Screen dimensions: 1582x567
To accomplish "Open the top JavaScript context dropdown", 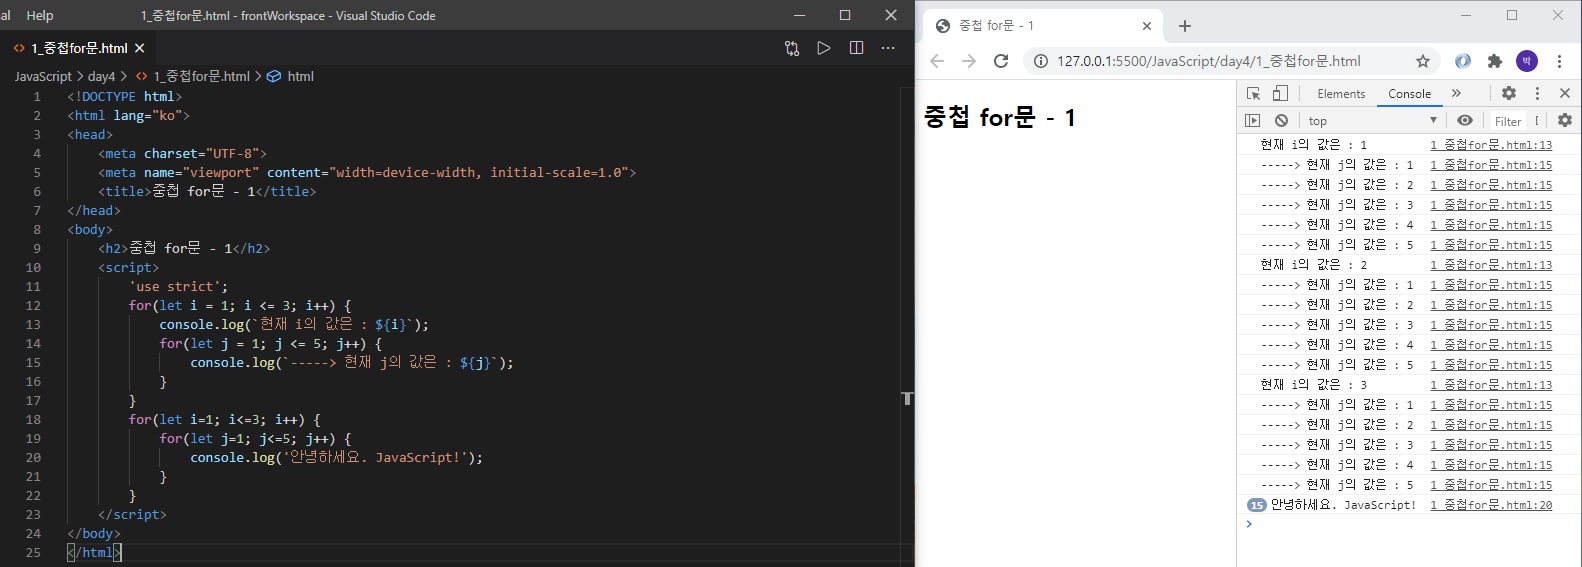I will click(x=1371, y=120).
